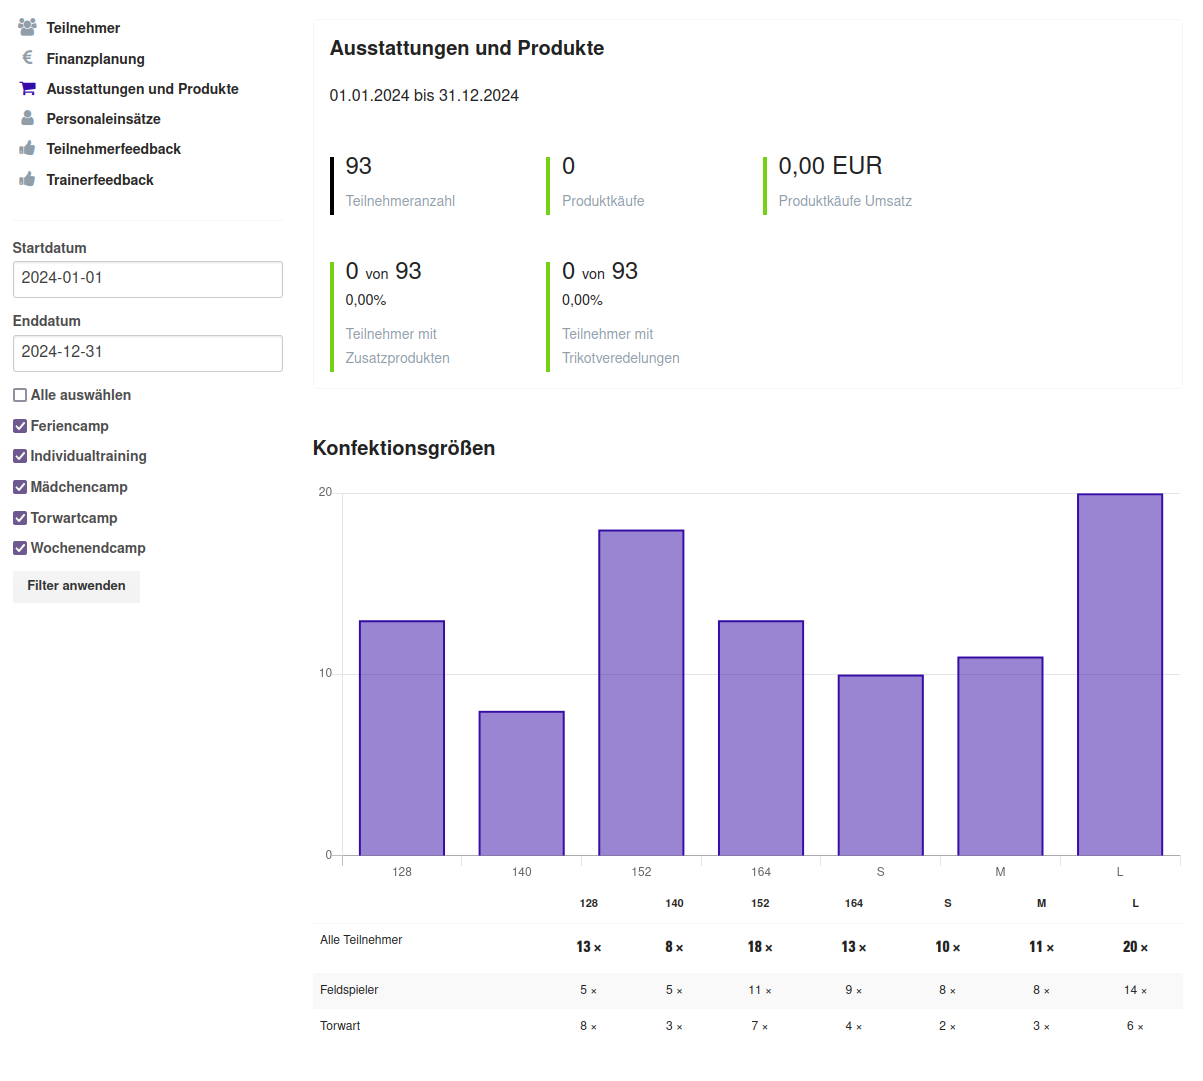Focus the Startdatum input field
Image resolution: width=1203 pixels, height=1081 pixels.
(148, 279)
